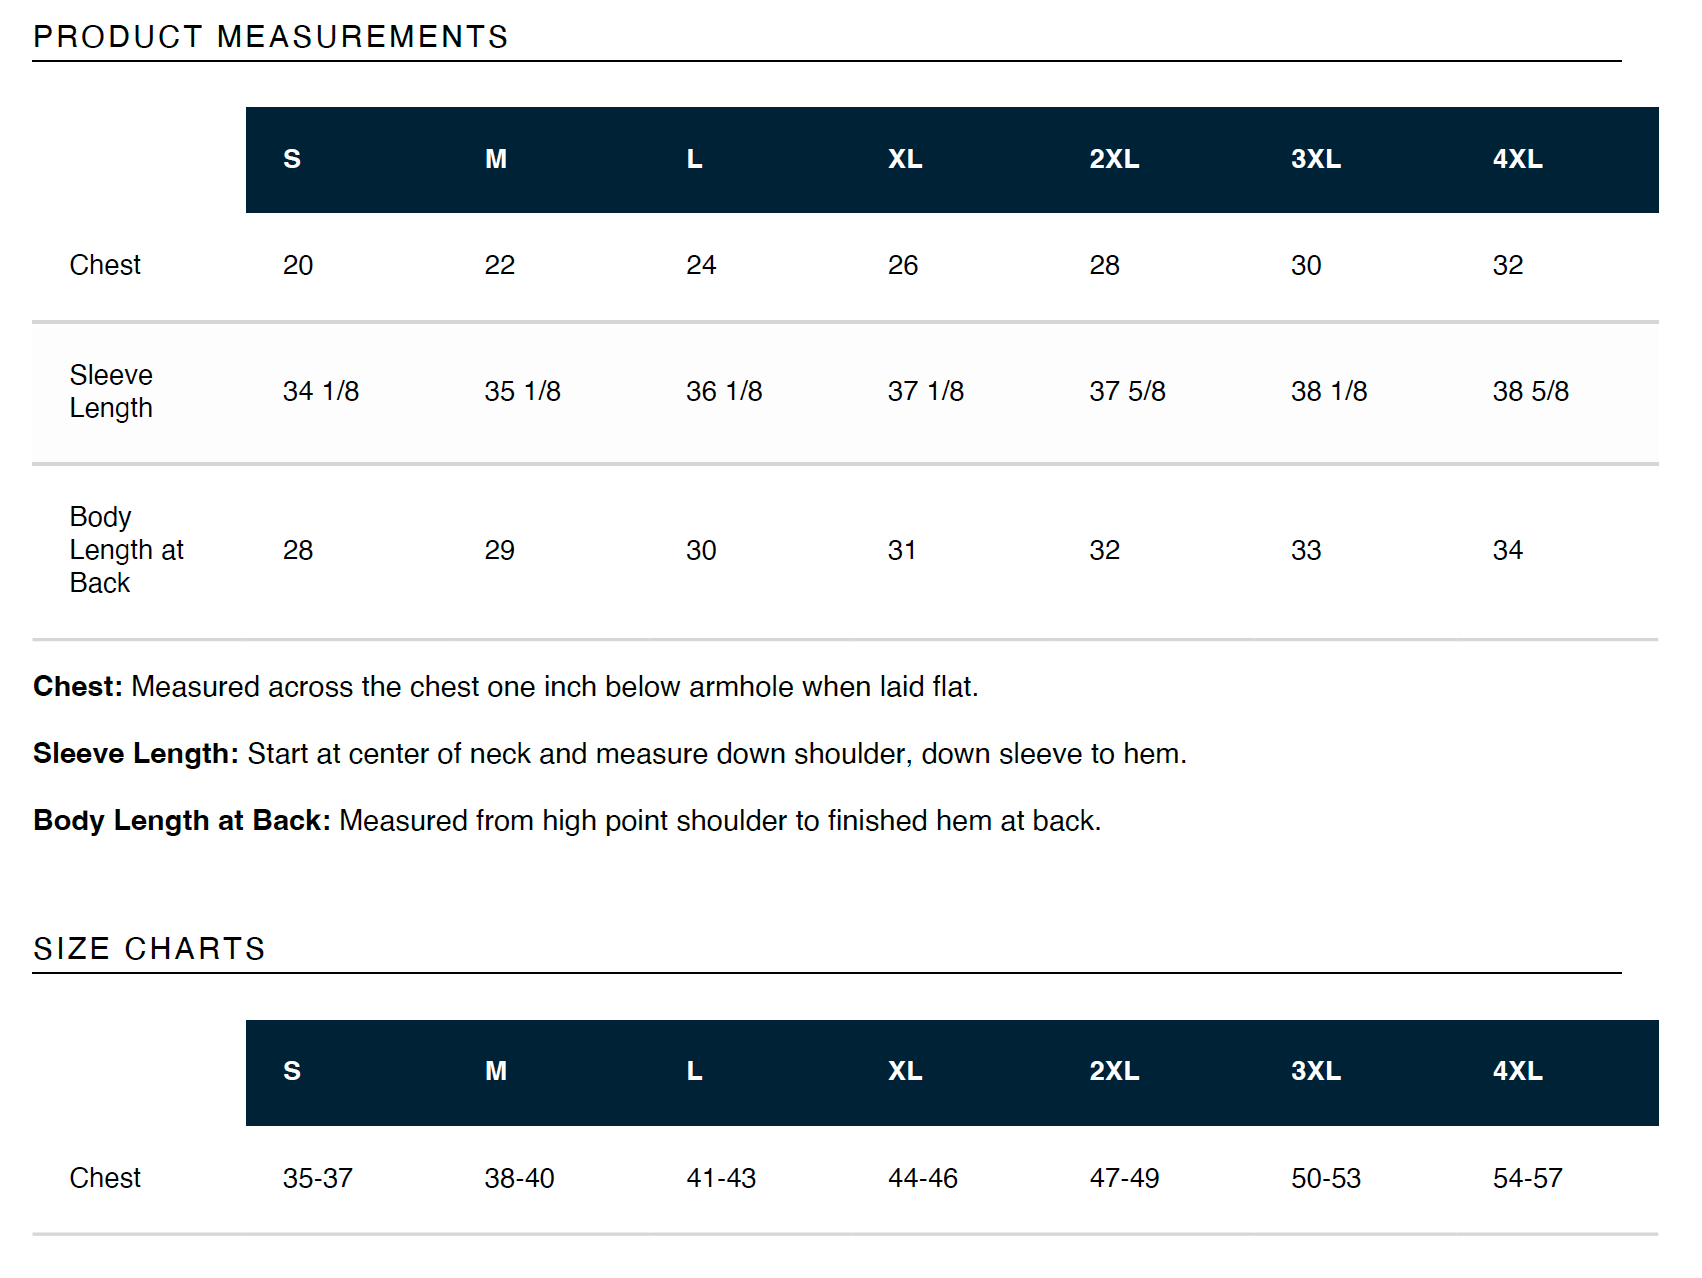Viewport: 1702px width, 1278px height.
Task: Select XL column header in Product Measurements table
Action: (905, 159)
